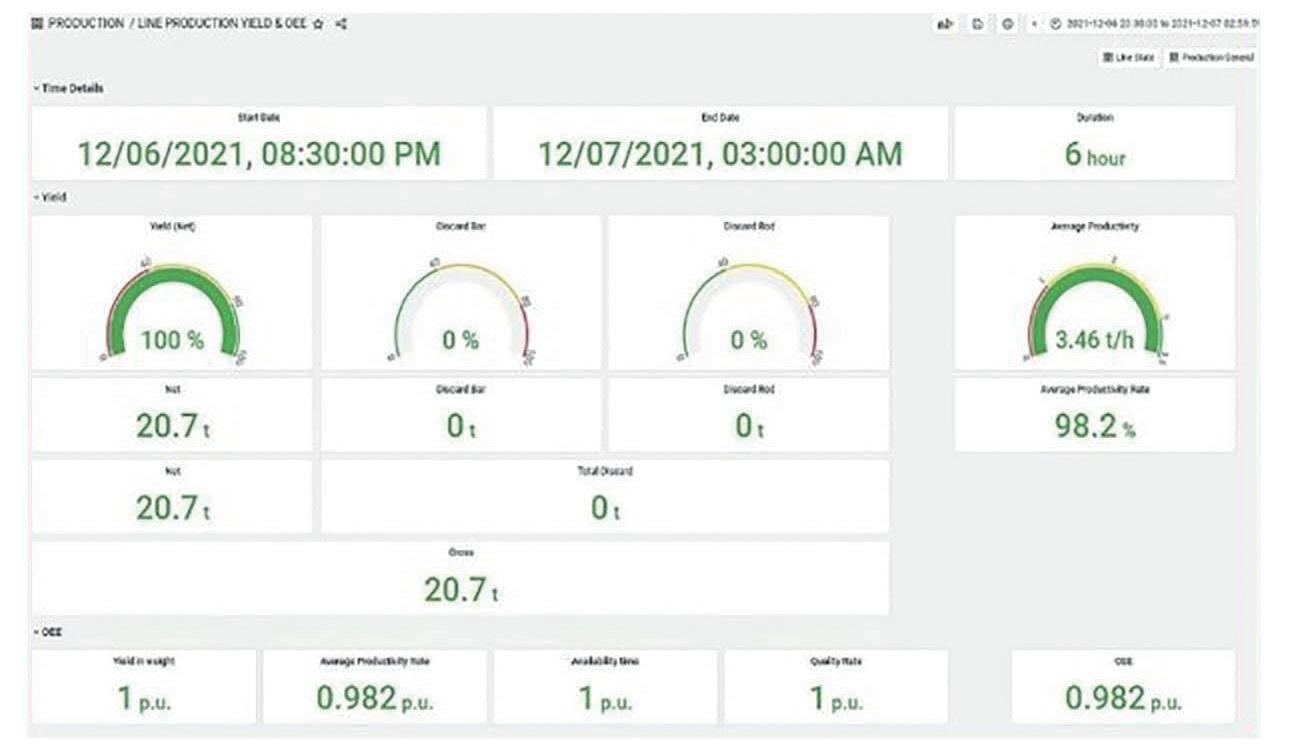Click the dashboards grid icon beside PRODUCTION
This screenshot has height=750, width=1289.
point(38,23)
